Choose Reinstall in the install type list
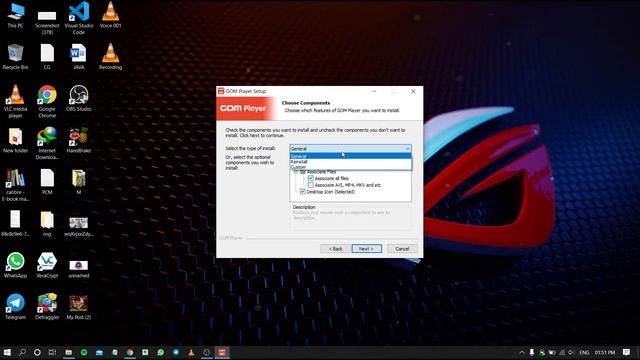This screenshot has height=360, width=640. [350, 162]
